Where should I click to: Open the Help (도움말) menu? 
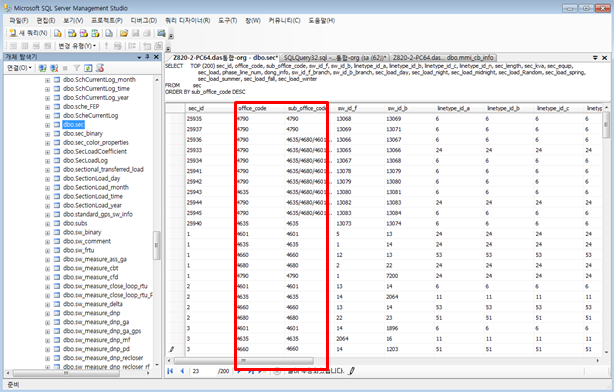pos(321,20)
